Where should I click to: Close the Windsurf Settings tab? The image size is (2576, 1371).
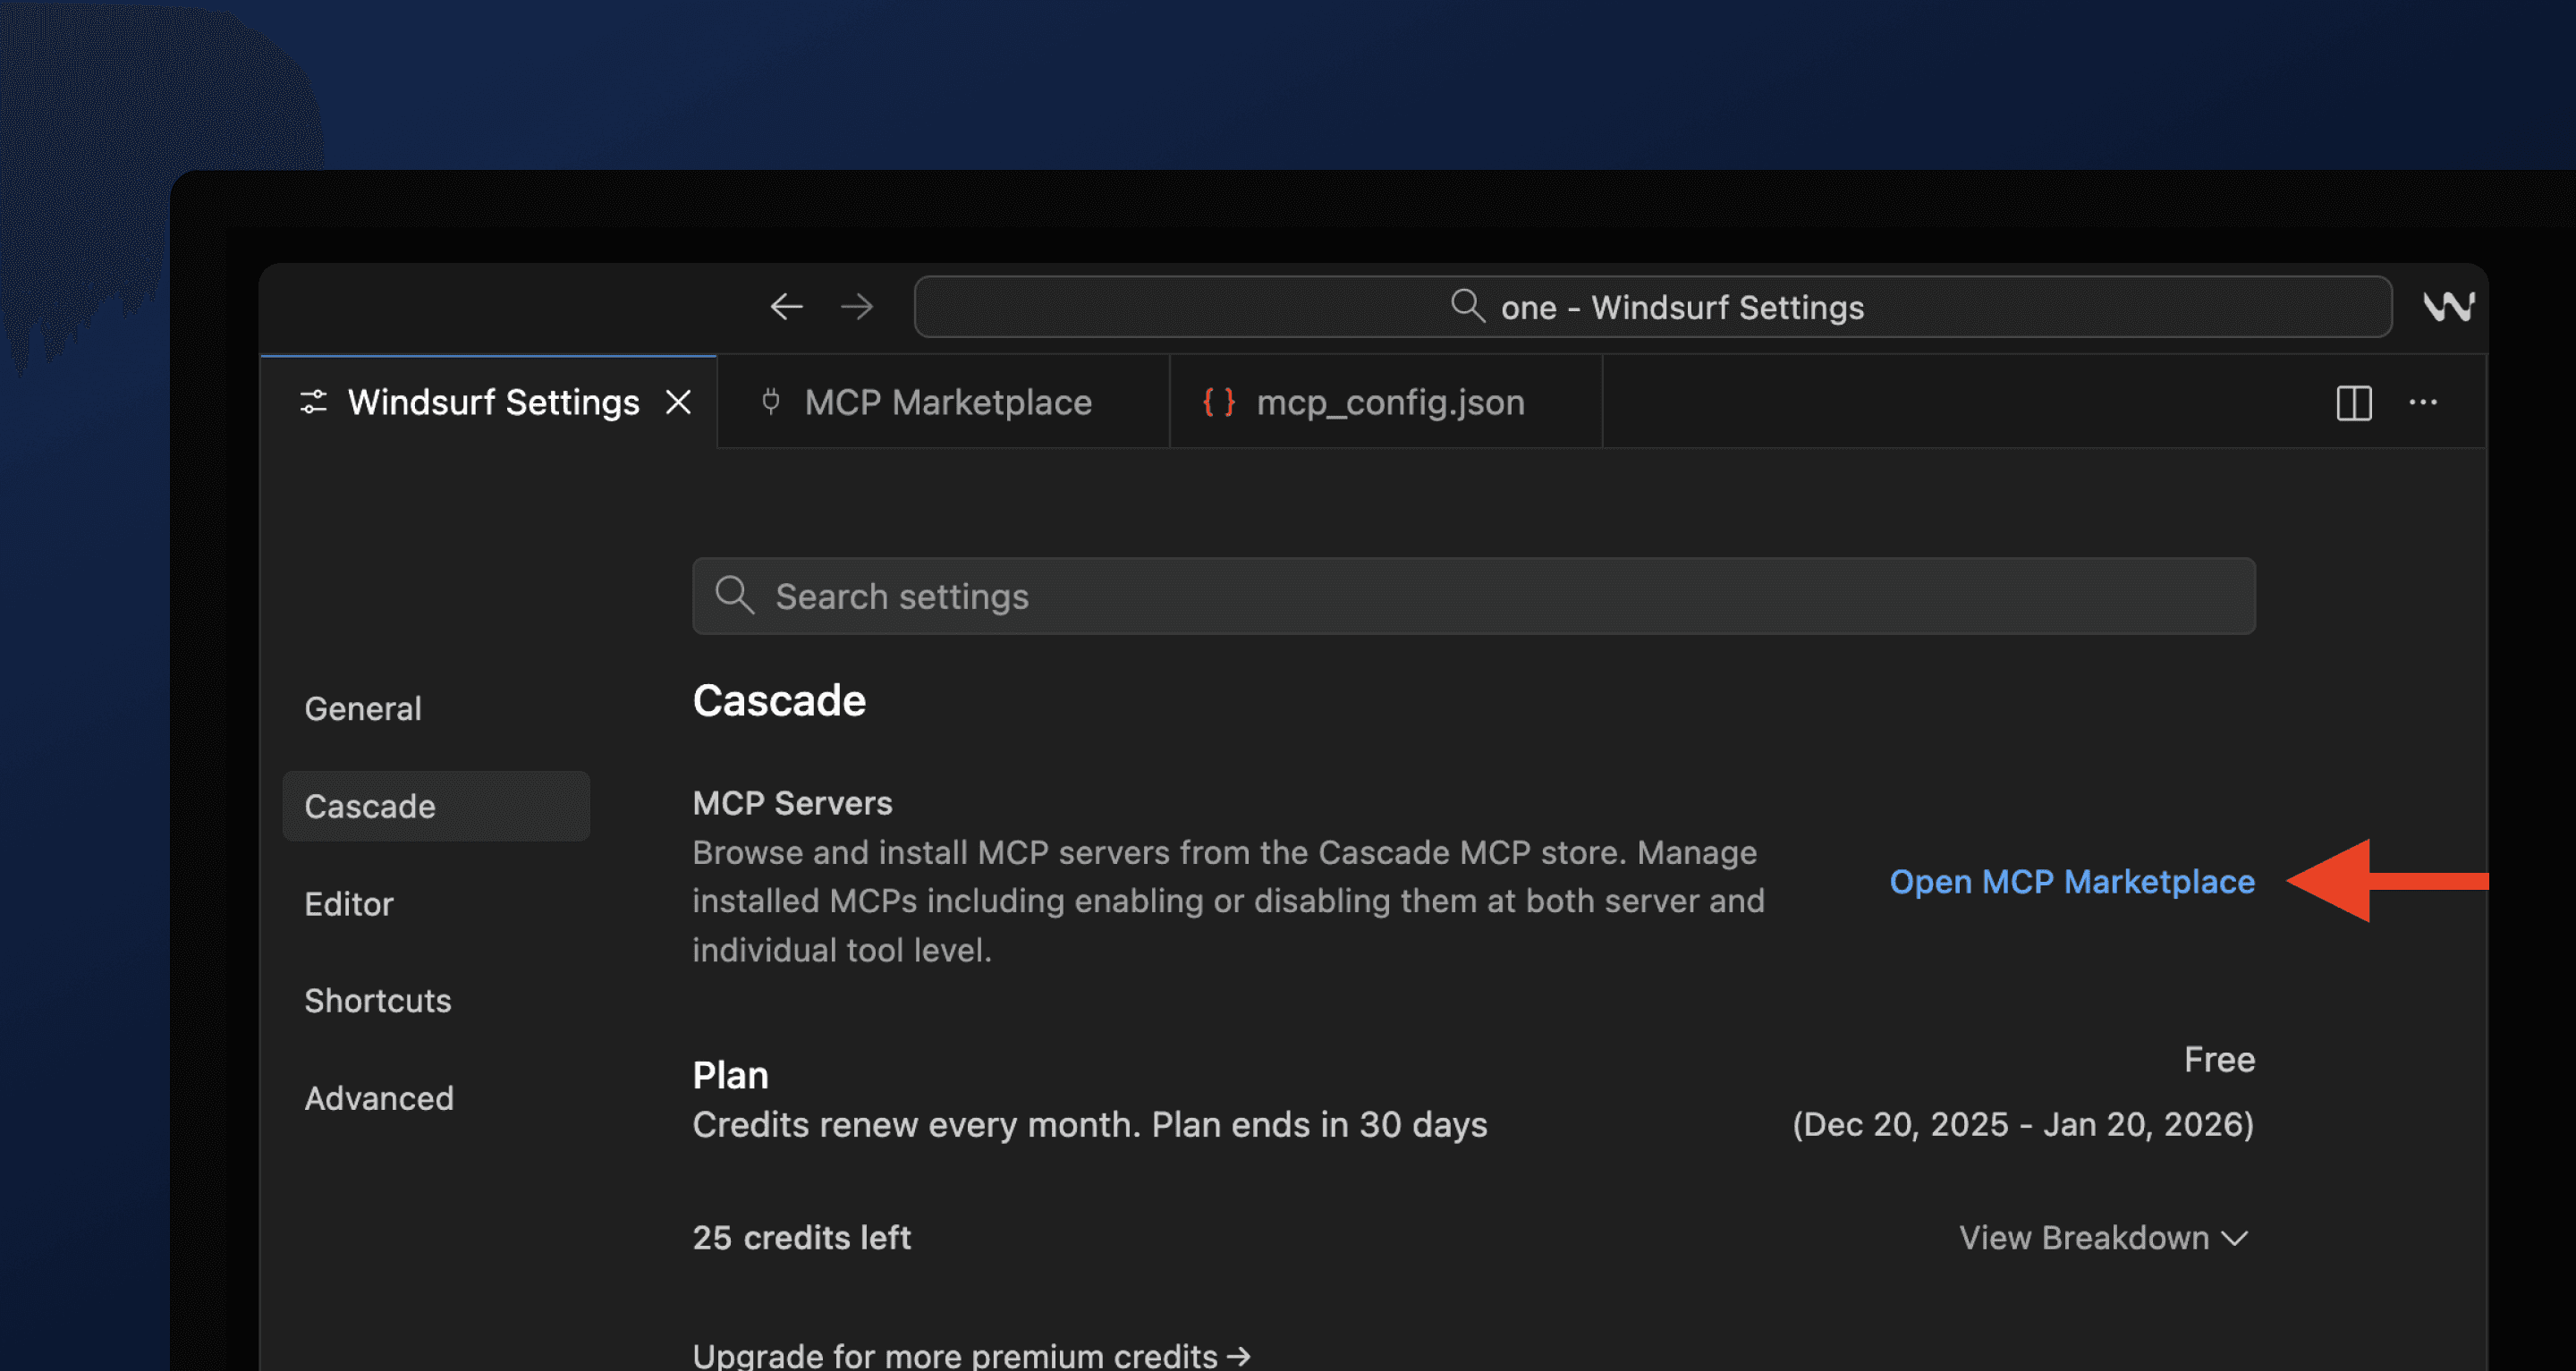679,403
